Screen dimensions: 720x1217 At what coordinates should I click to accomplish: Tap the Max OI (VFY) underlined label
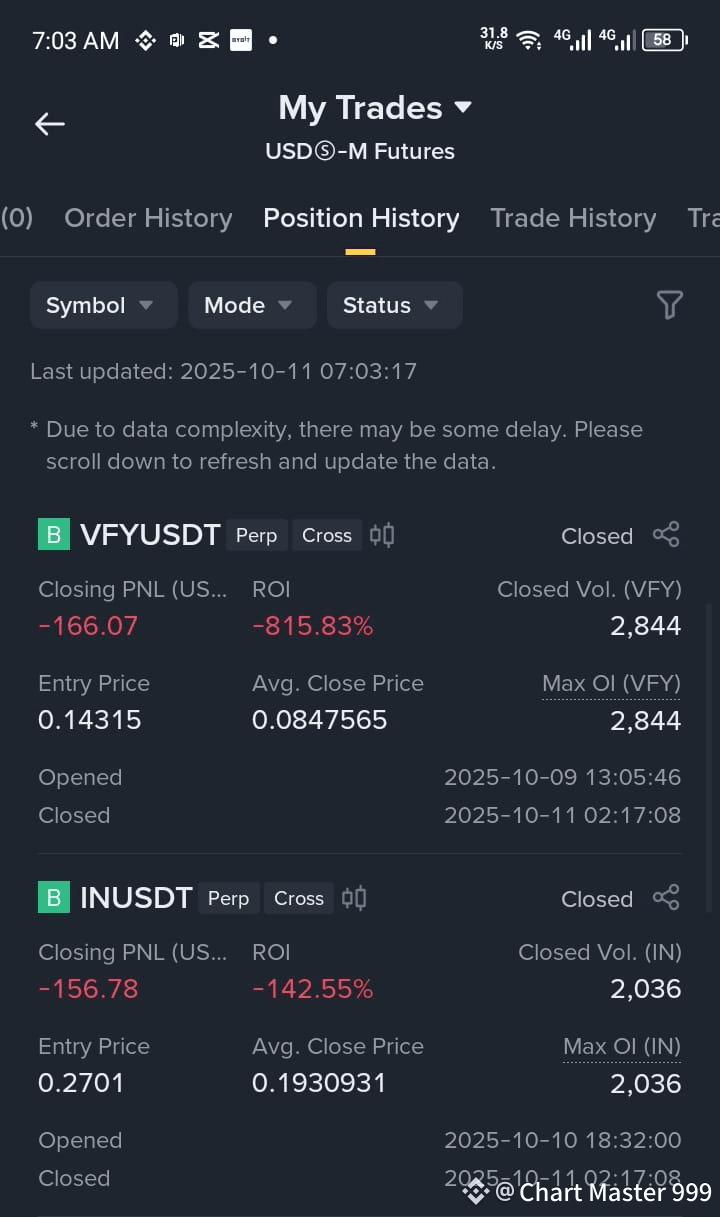[611, 684]
